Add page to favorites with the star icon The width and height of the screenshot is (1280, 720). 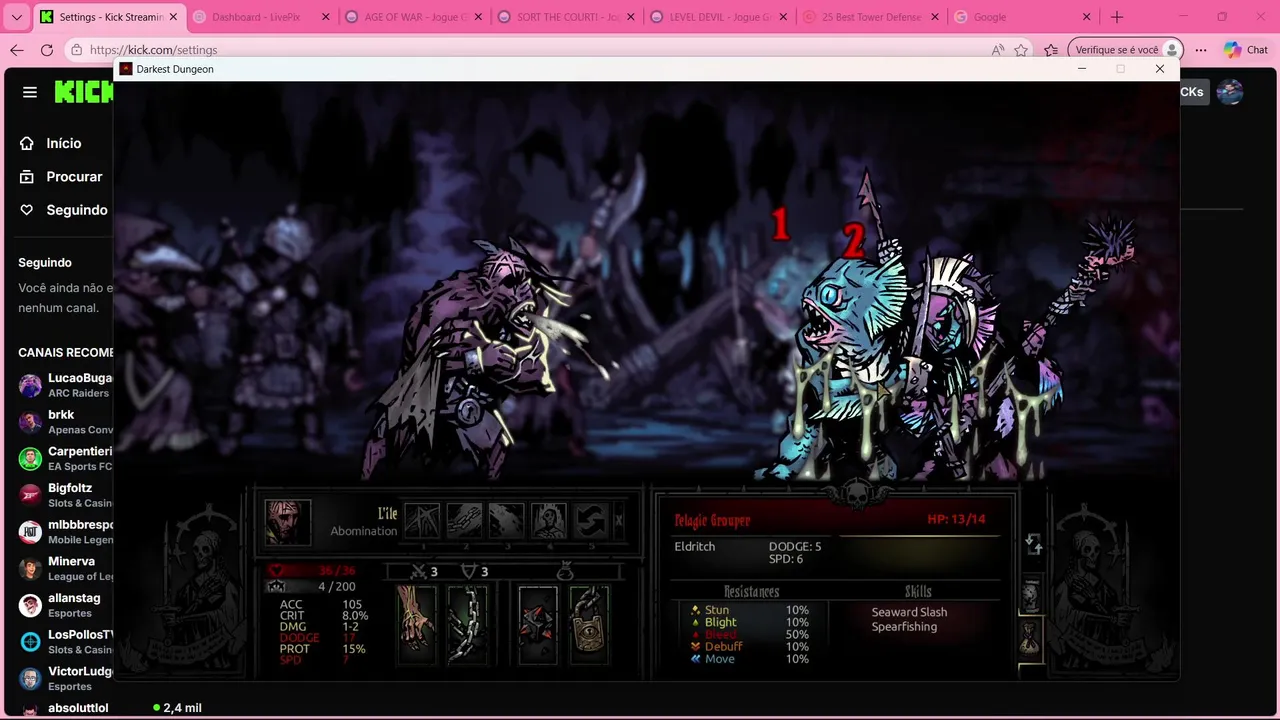click(x=1021, y=50)
